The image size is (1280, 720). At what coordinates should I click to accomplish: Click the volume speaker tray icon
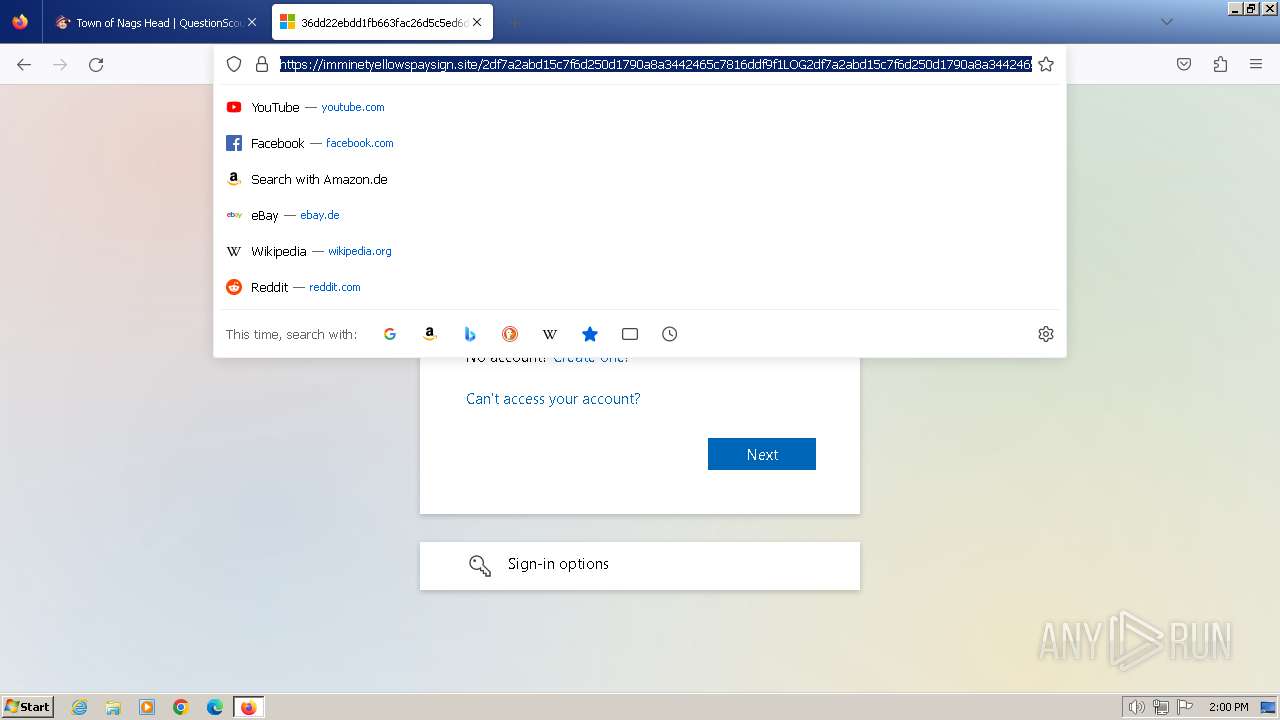[x=1136, y=707]
